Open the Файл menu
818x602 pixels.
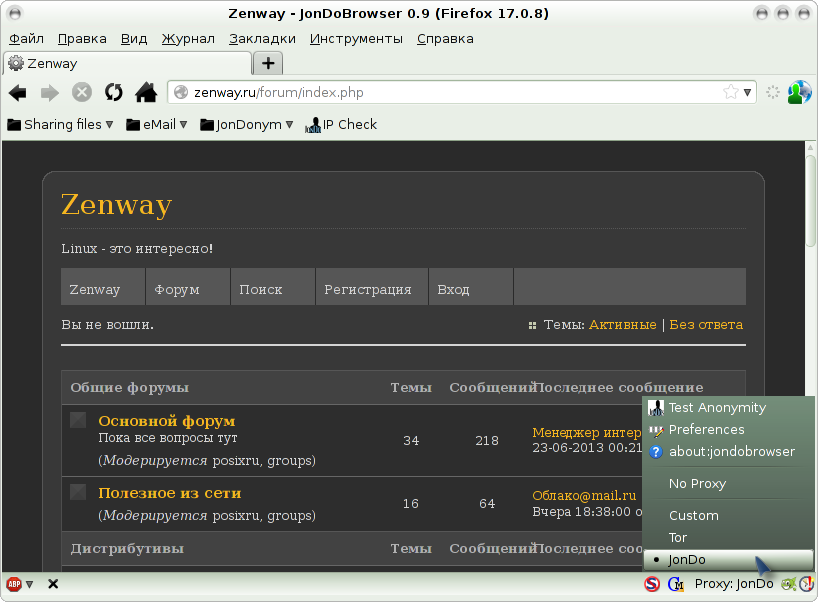[26, 39]
